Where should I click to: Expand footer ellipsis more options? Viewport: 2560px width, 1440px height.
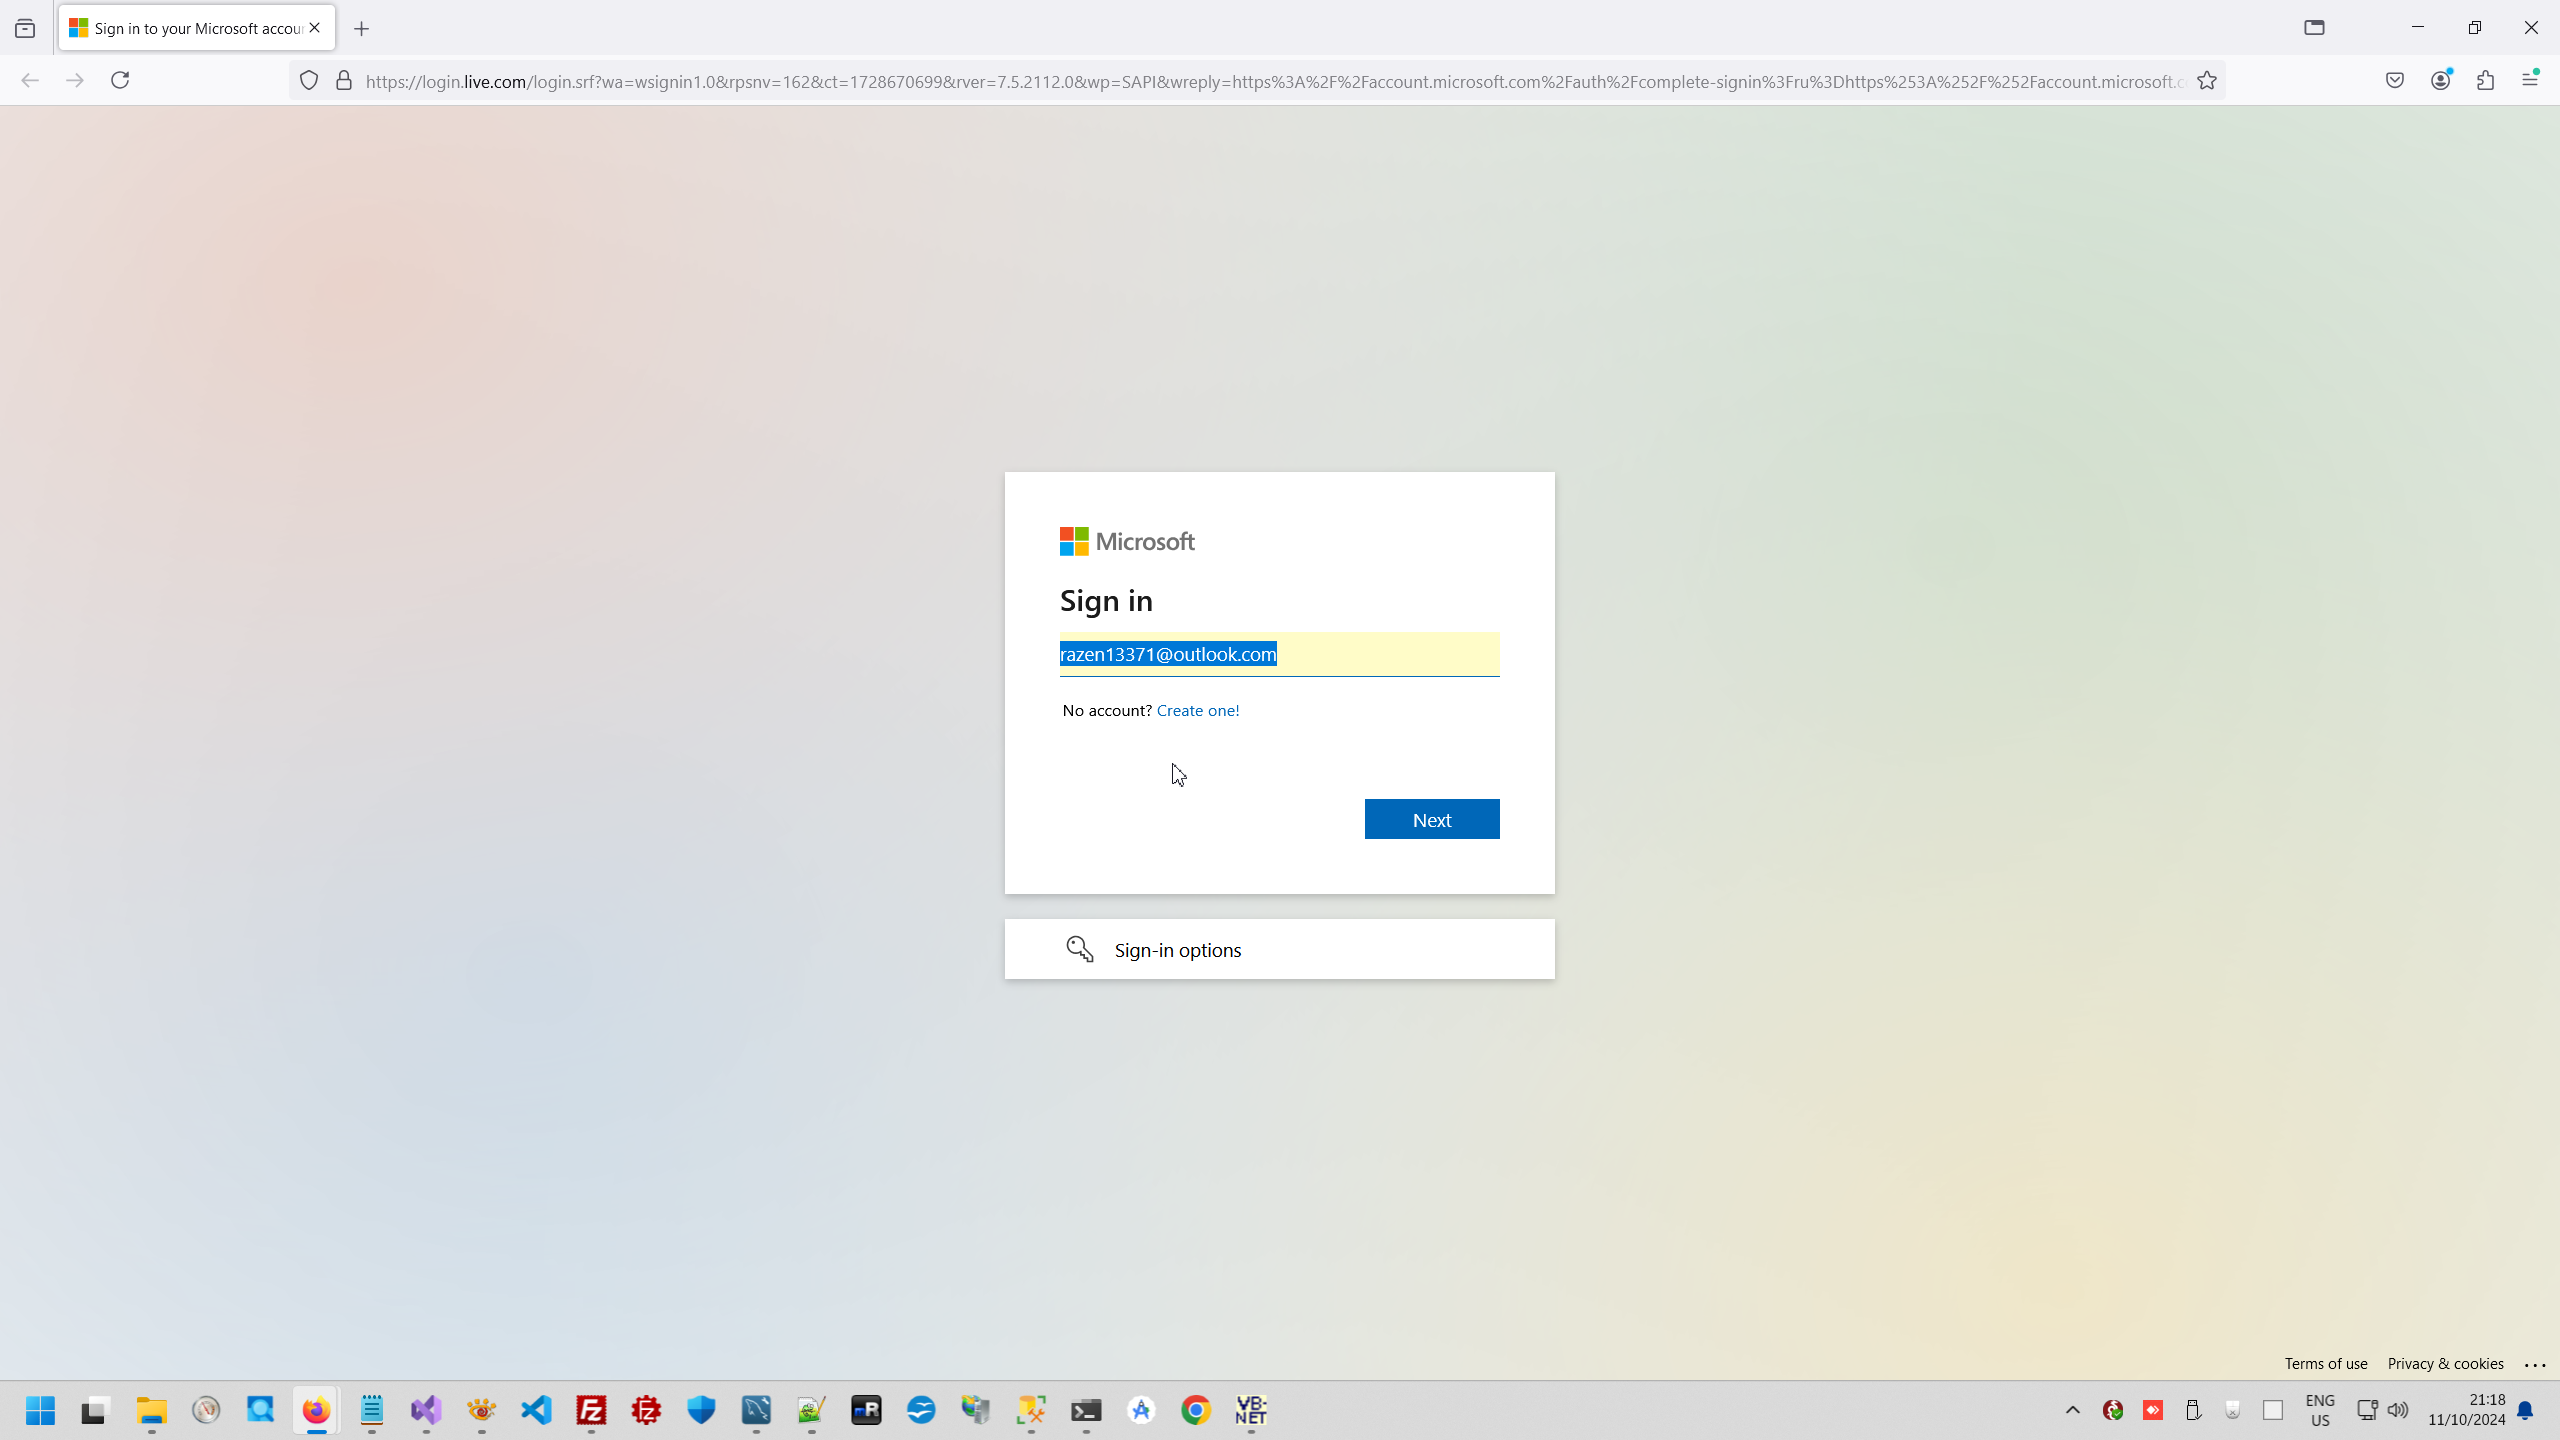[x=2535, y=1364]
